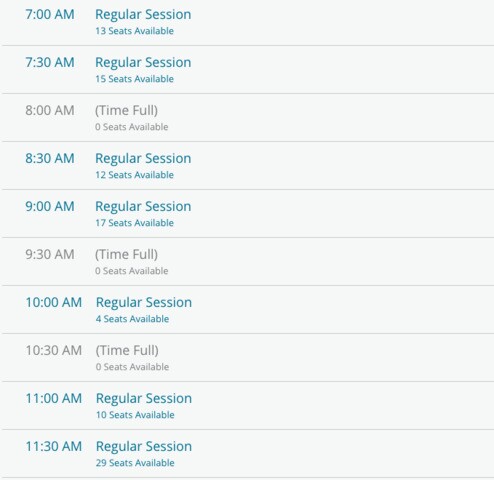Choose the 8:30 AM Regular Session
The width and height of the screenshot is (494, 480).
coord(248,166)
